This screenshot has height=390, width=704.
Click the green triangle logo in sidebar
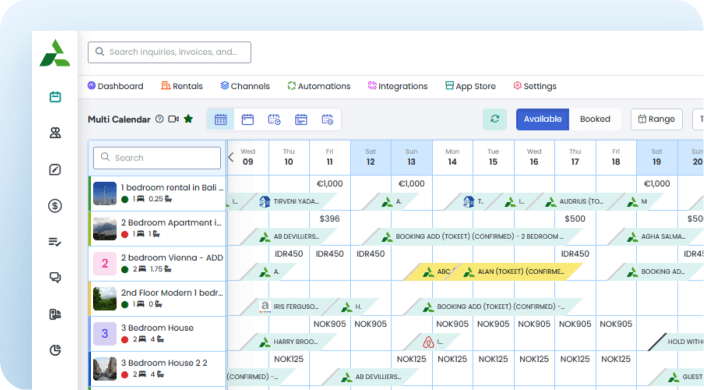tap(55, 53)
